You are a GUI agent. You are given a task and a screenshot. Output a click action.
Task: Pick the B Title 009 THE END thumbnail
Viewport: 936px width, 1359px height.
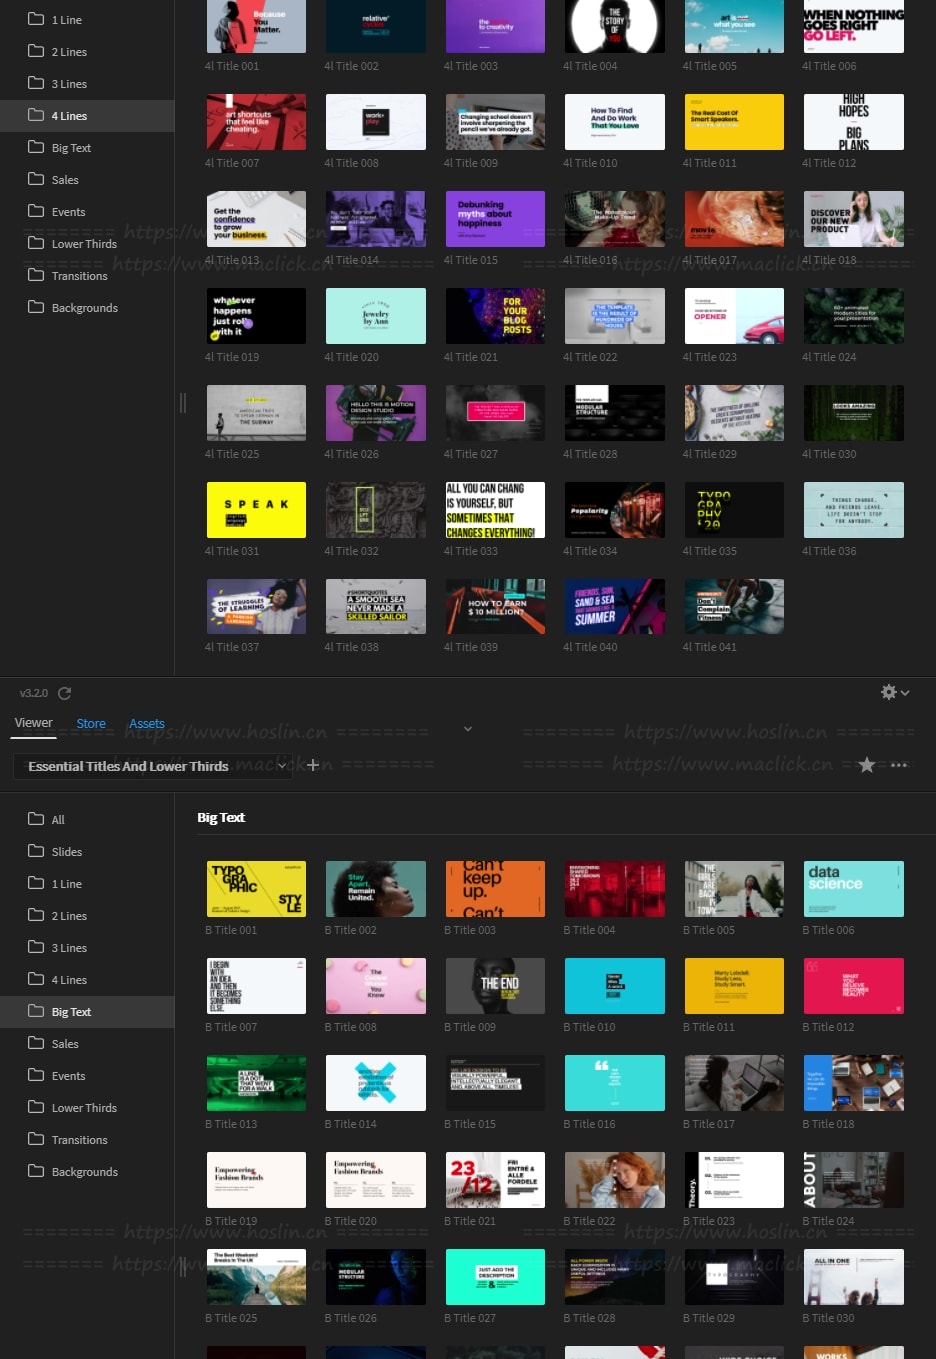point(495,986)
